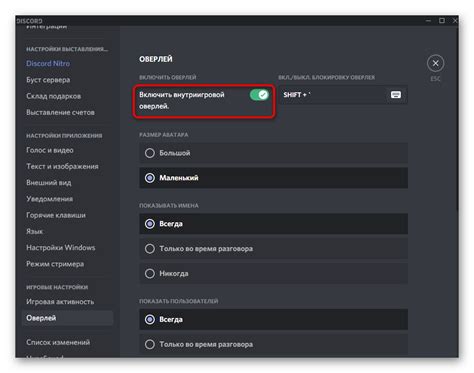Open Discord Nitro settings

[x=48, y=63]
